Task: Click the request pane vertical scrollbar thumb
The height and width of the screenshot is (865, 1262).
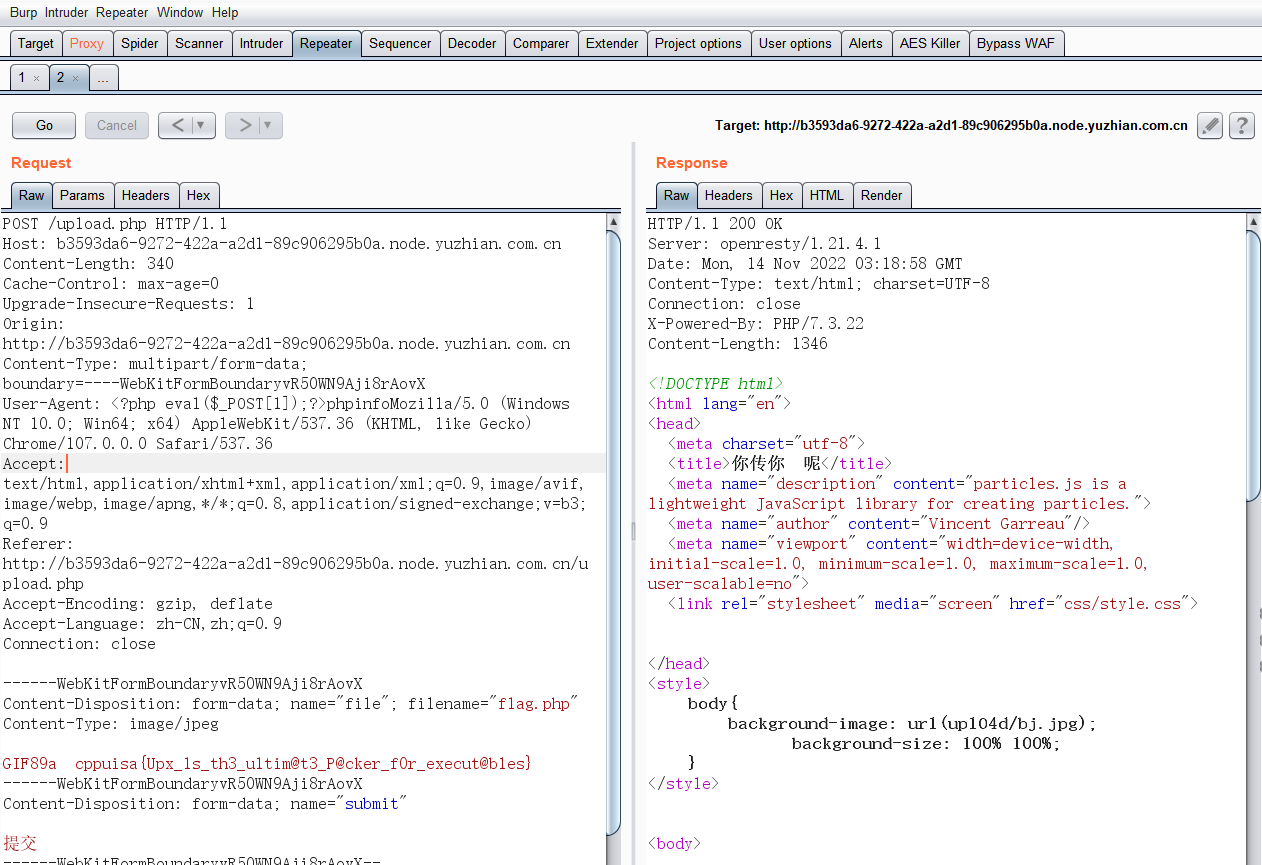Action: pyautogui.click(x=613, y=532)
